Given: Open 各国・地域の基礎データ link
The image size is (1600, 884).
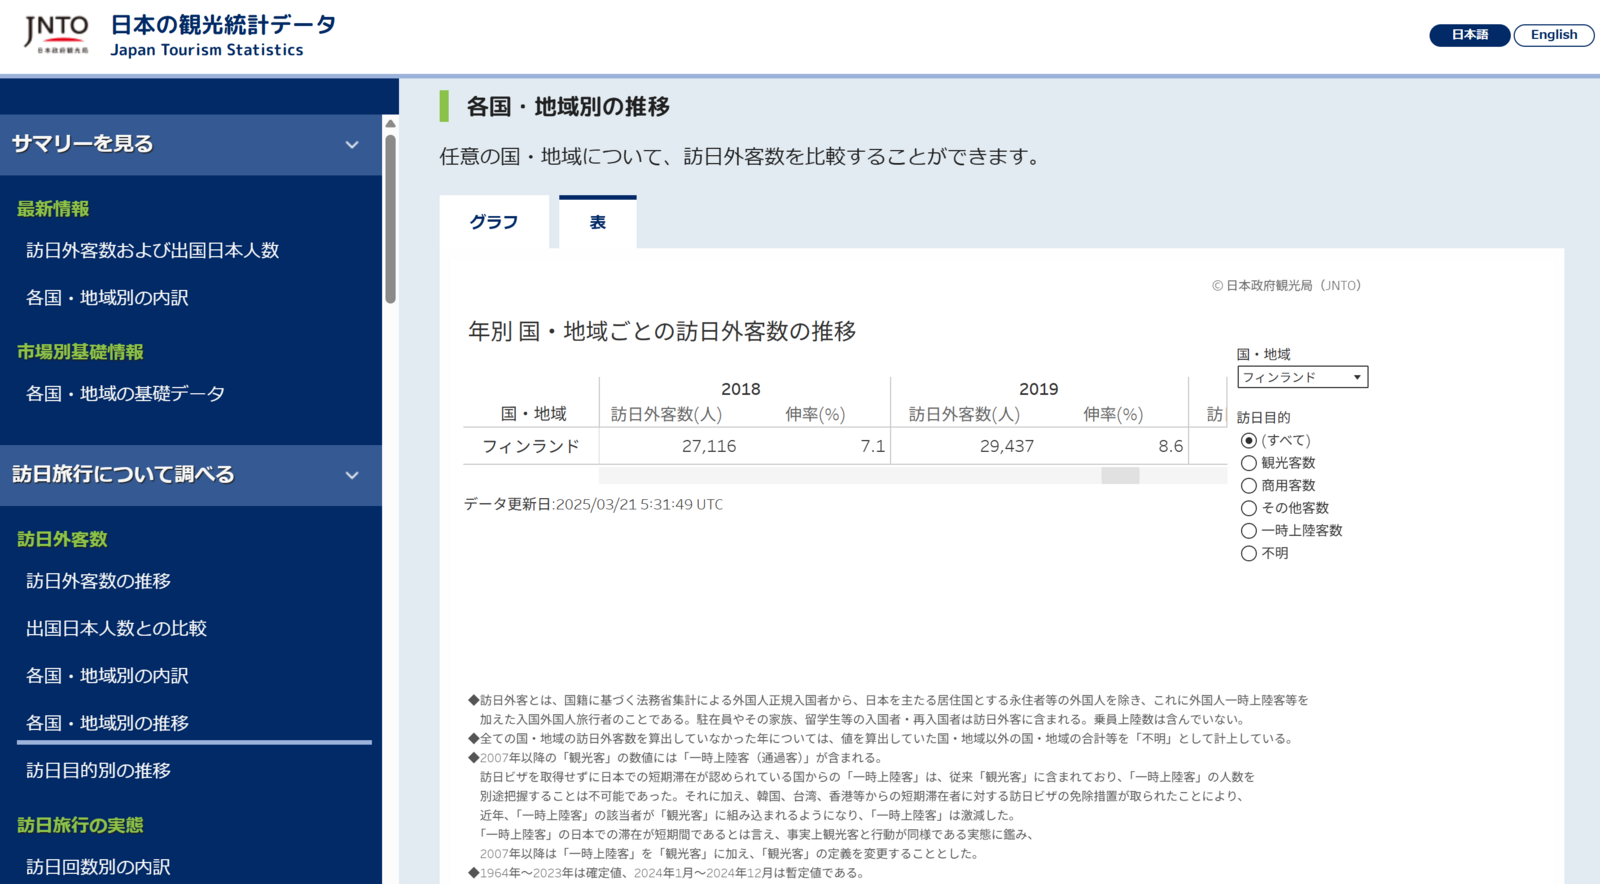Looking at the screenshot, I should click(125, 393).
